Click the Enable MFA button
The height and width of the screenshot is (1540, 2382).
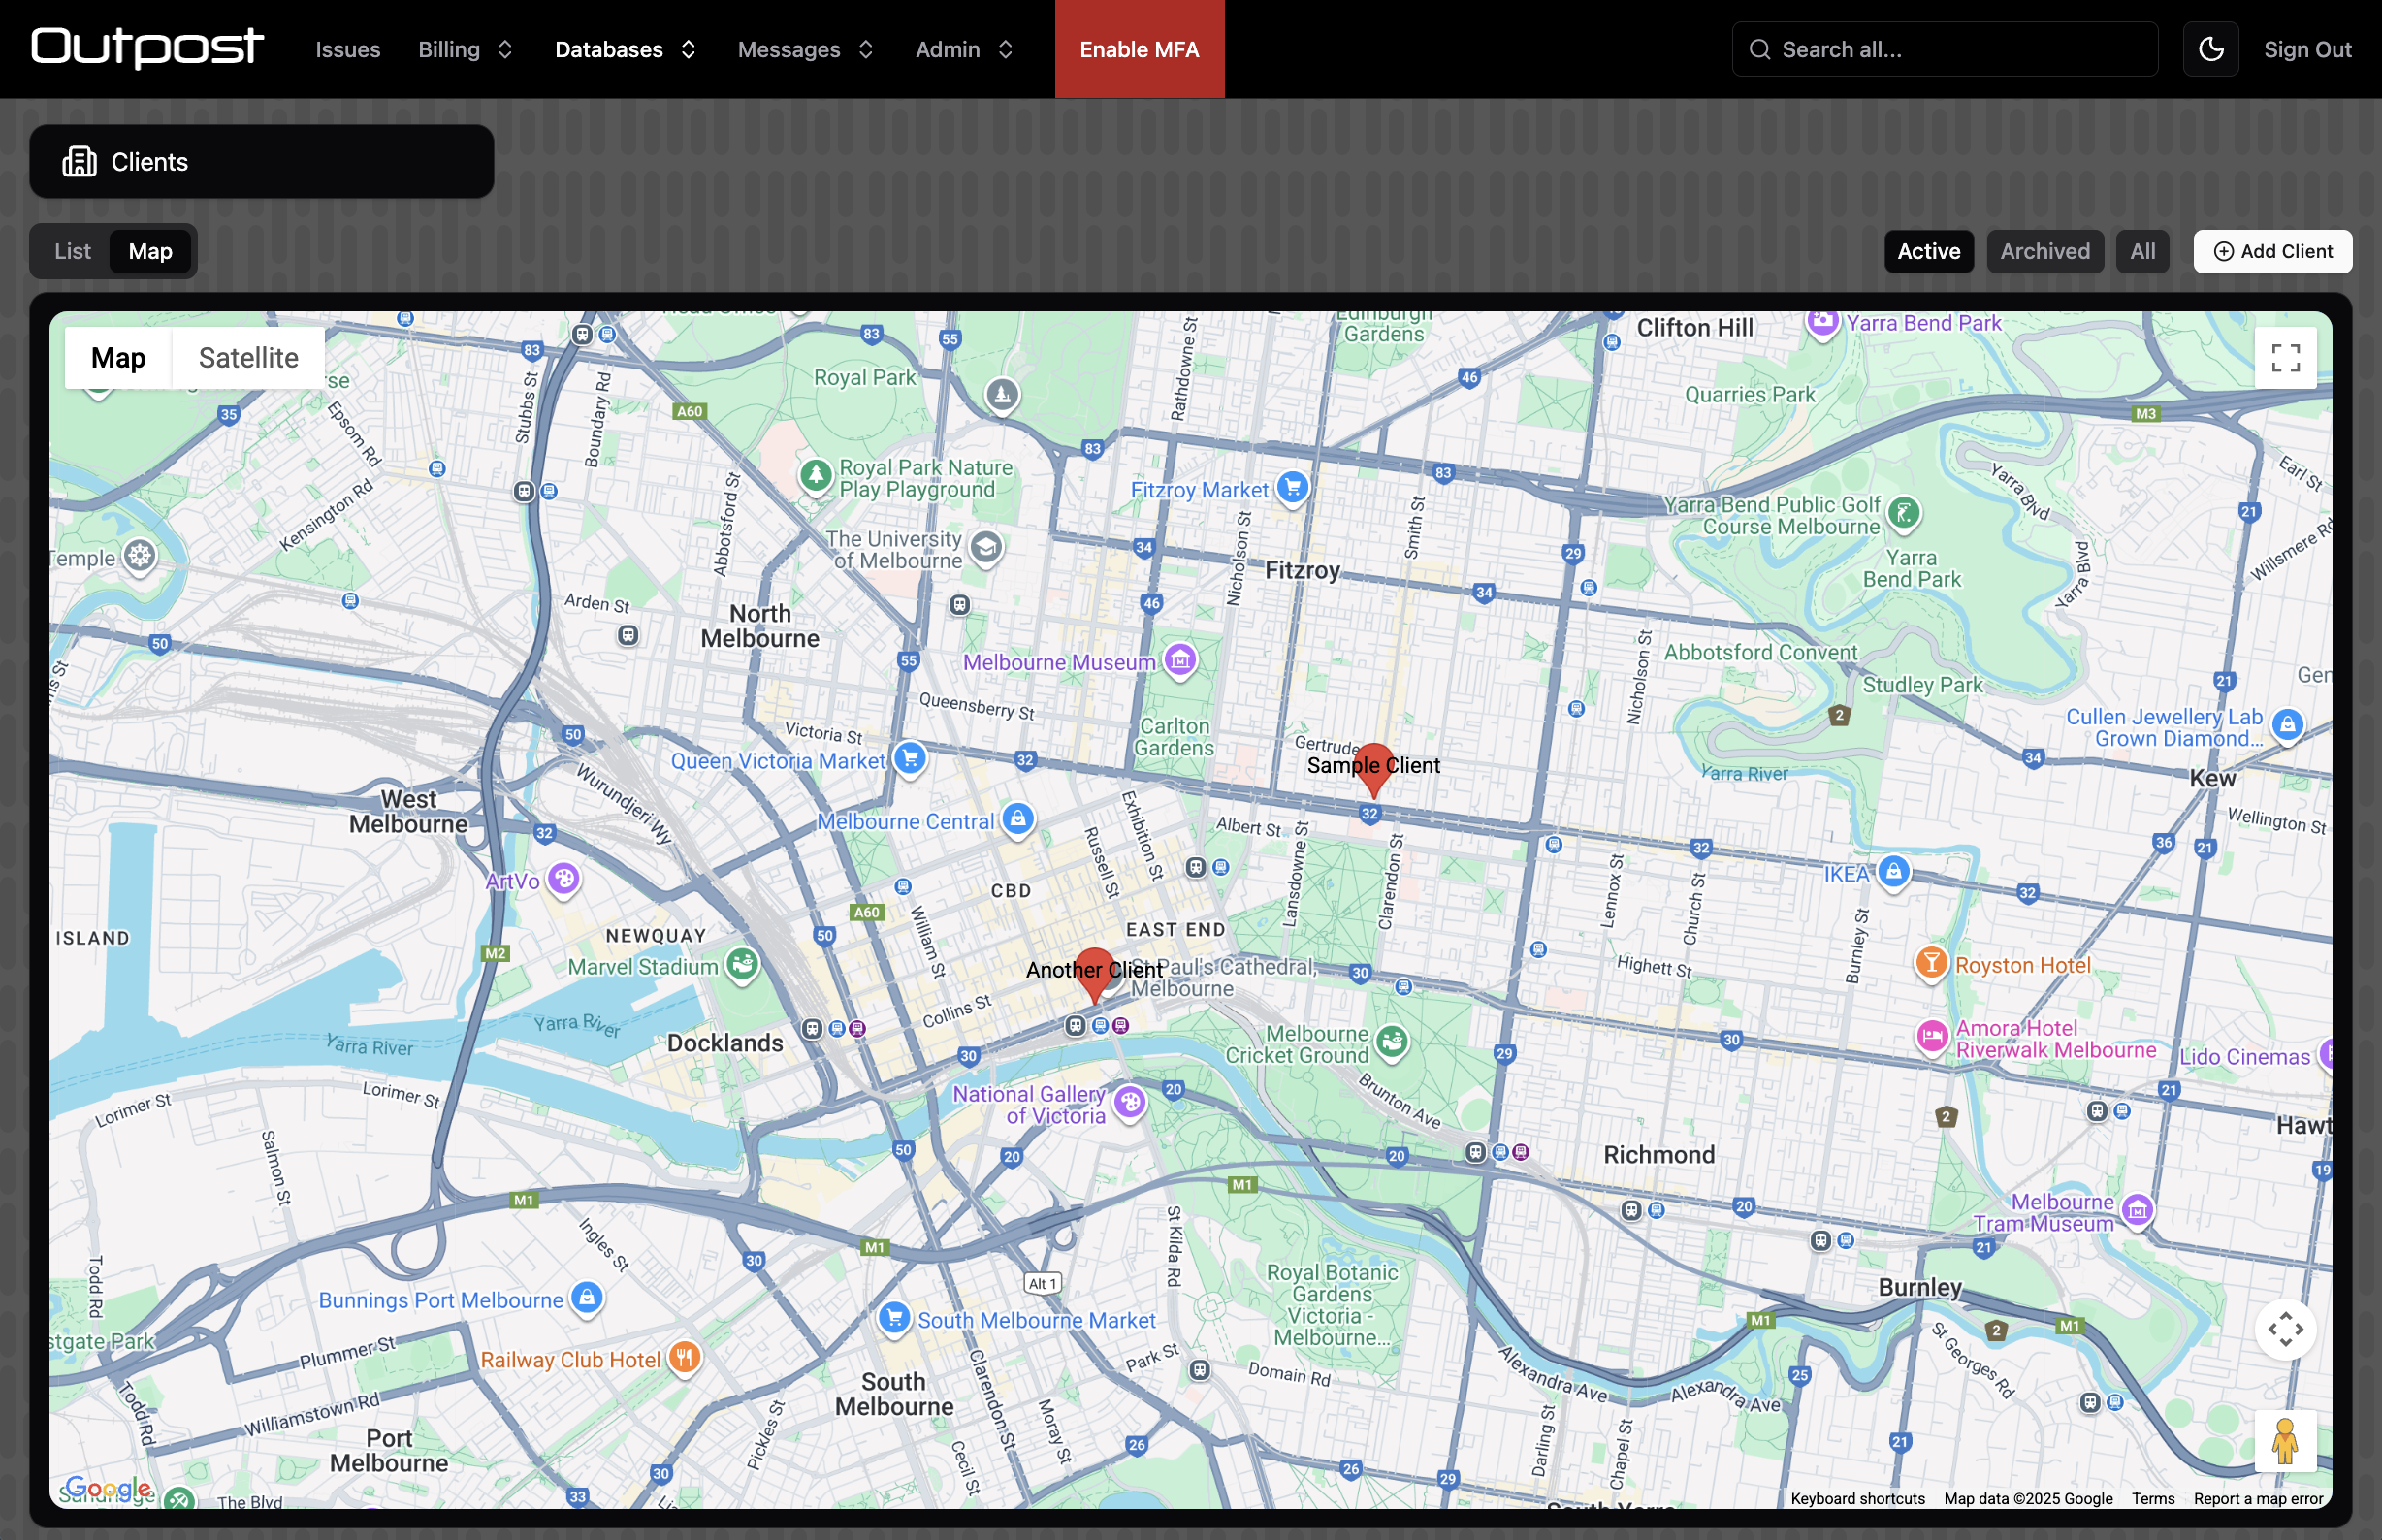tap(1139, 49)
